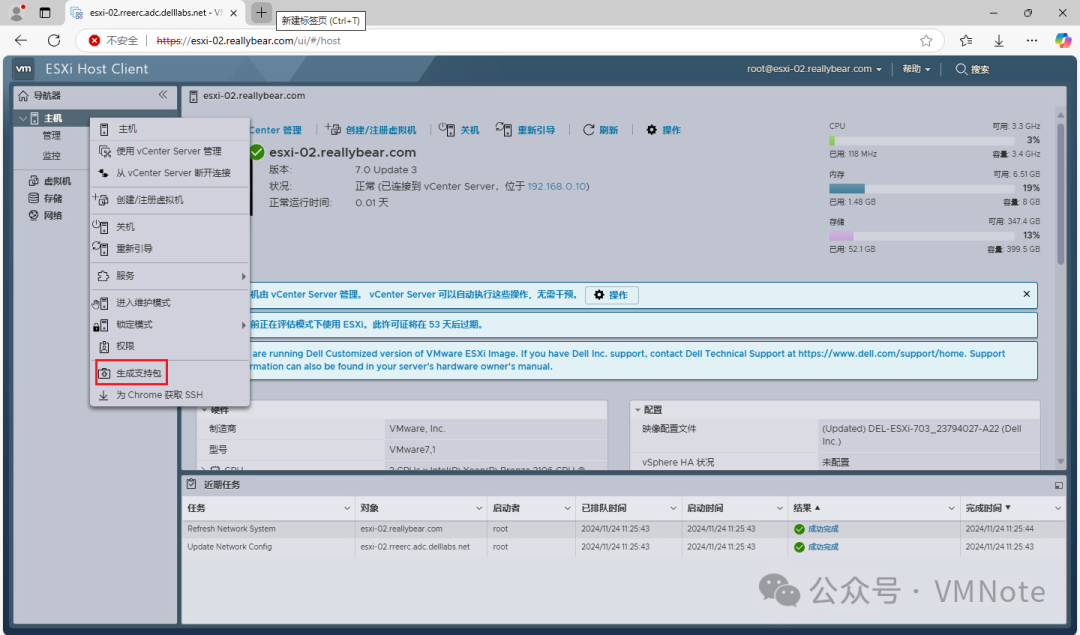Select the 虚拟机 item in navigator
This screenshot has height=635, width=1080.
(50, 180)
